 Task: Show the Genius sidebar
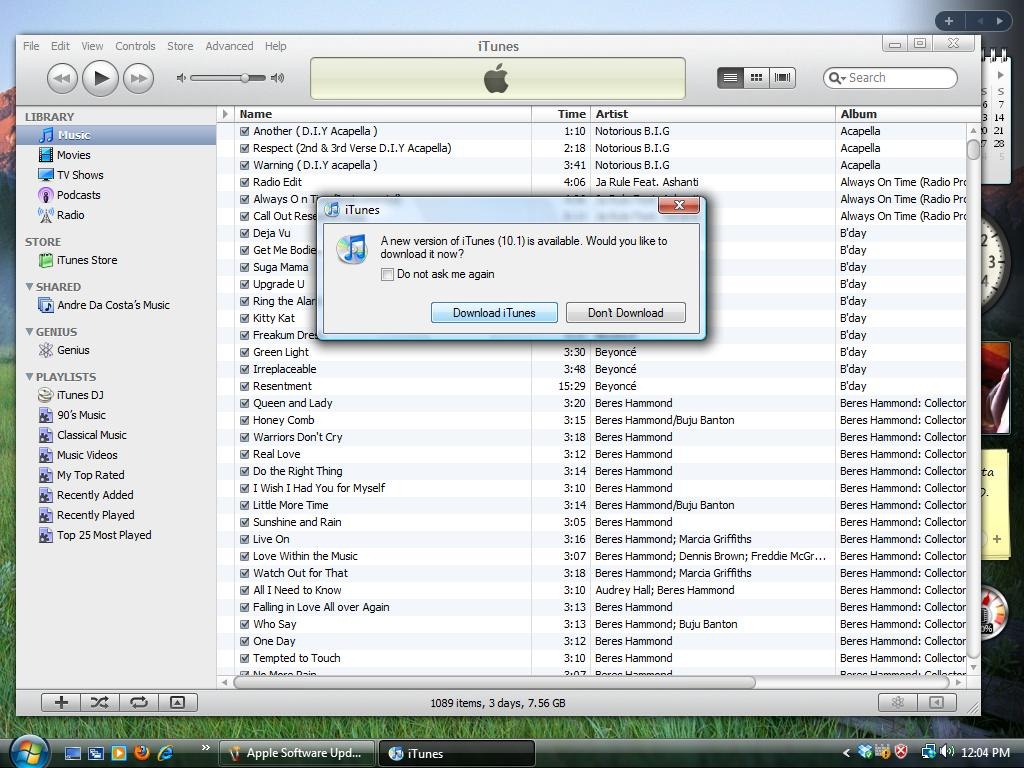coord(936,703)
